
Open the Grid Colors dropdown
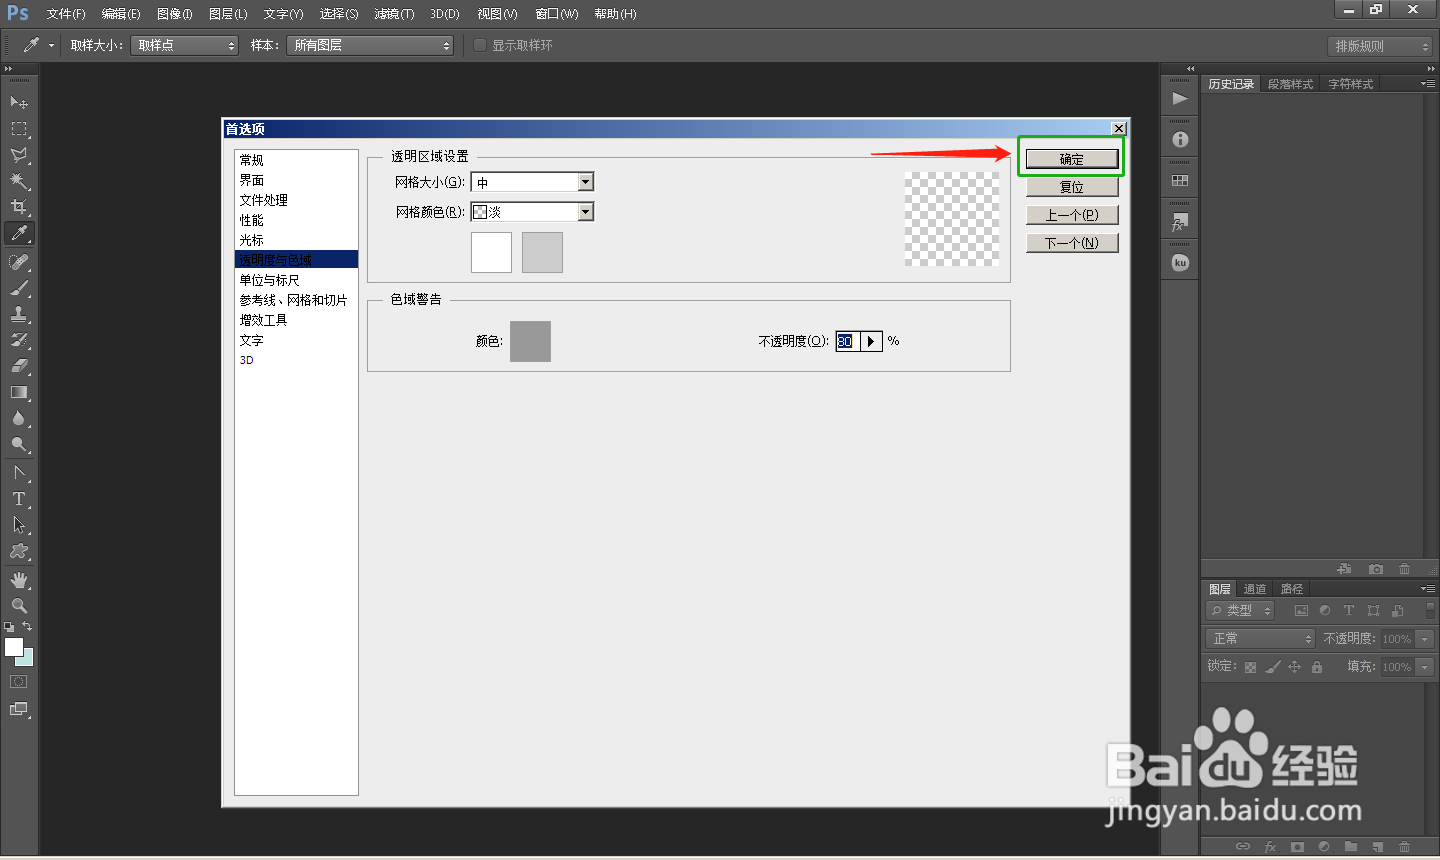point(532,212)
